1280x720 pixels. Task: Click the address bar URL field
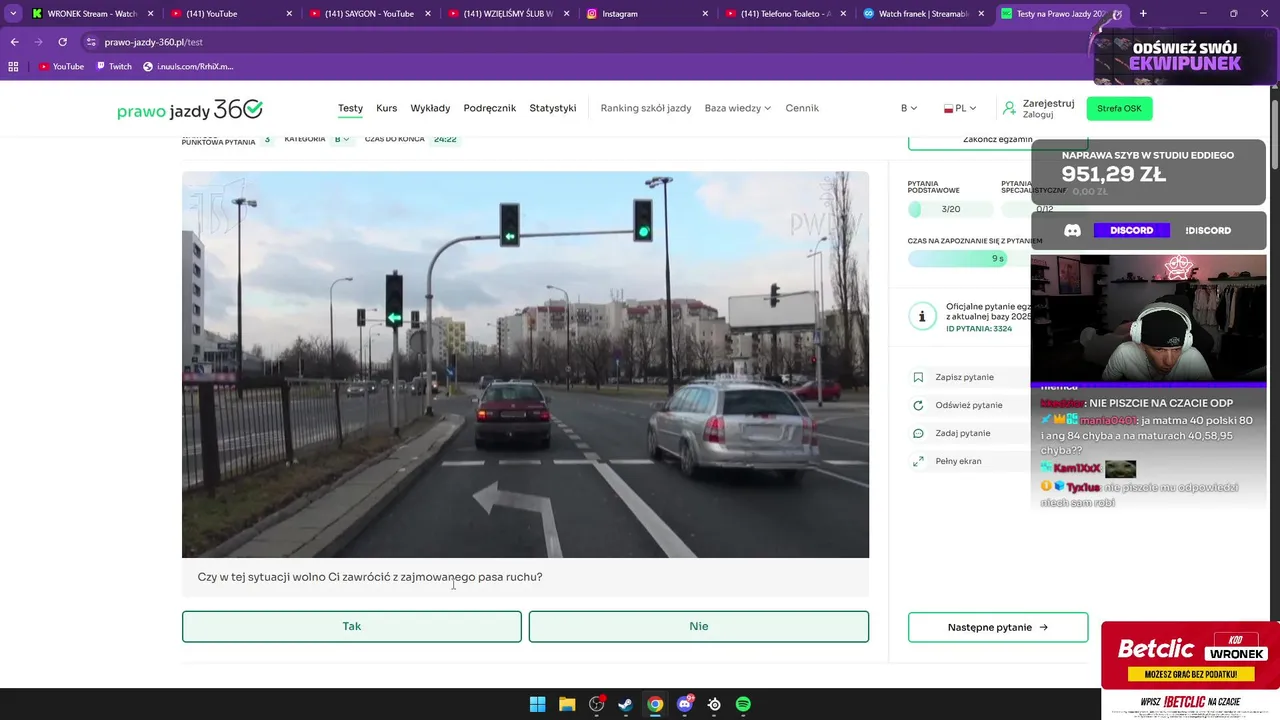pos(580,42)
